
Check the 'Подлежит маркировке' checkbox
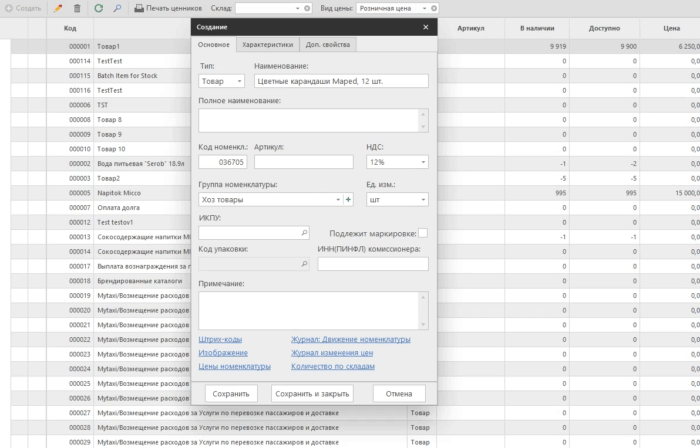(x=422, y=233)
